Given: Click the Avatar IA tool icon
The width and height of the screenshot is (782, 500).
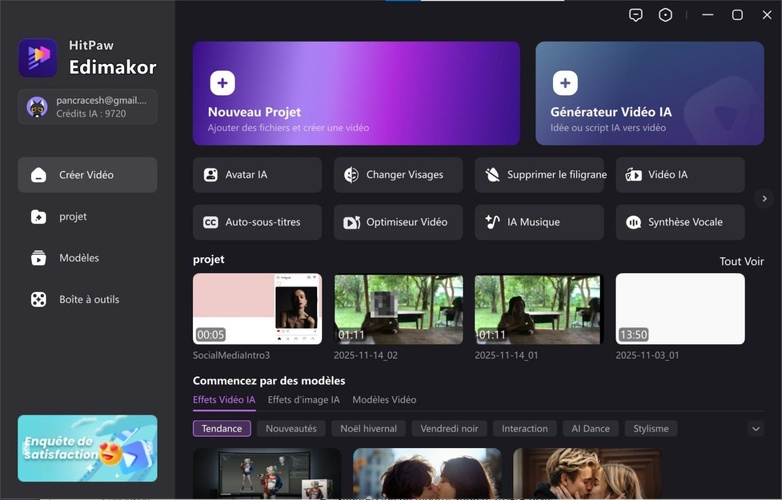Looking at the screenshot, I should coord(211,175).
